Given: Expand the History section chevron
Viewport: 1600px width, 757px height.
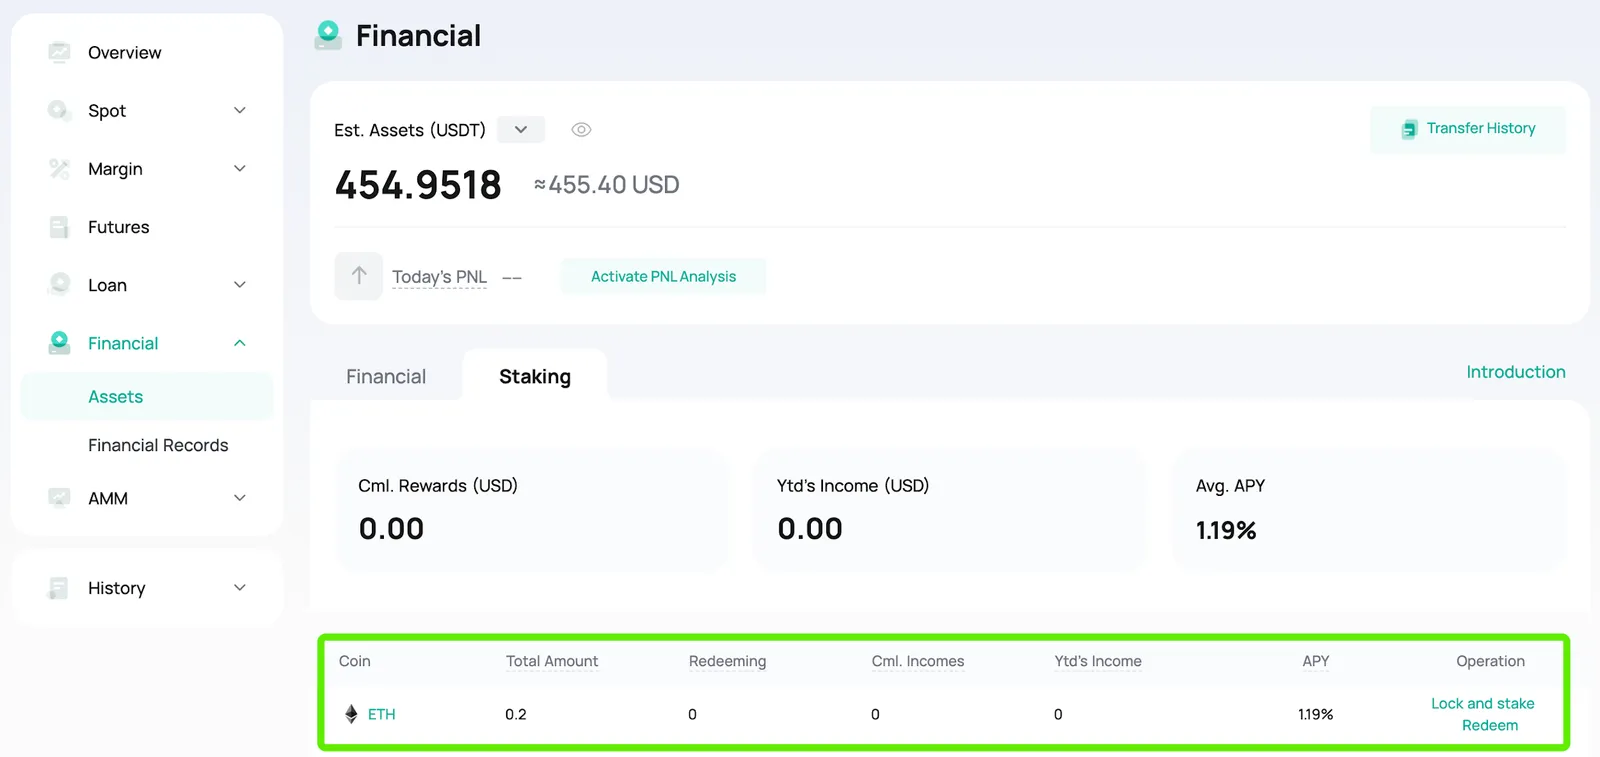Looking at the screenshot, I should tap(240, 588).
